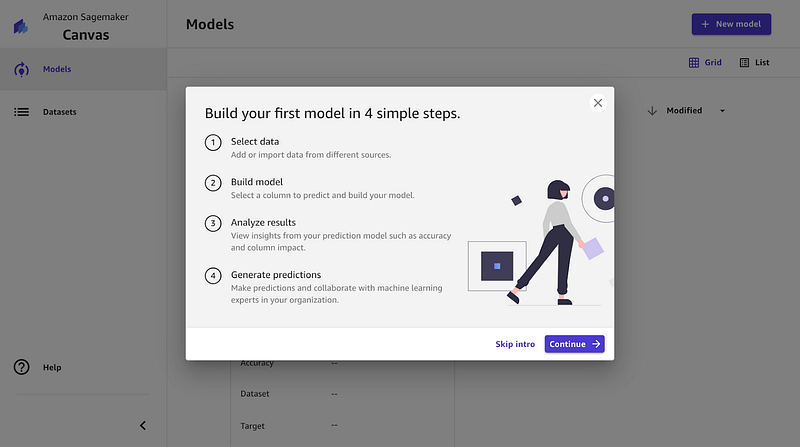Screen dimensions: 800x447
Task: Select the Generate predictions step title
Action: (276, 274)
